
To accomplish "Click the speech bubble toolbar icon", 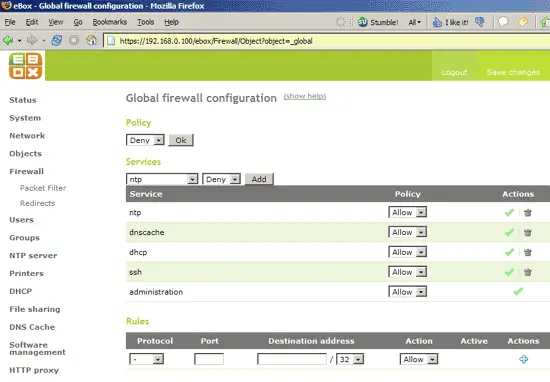I will (x=503, y=22).
